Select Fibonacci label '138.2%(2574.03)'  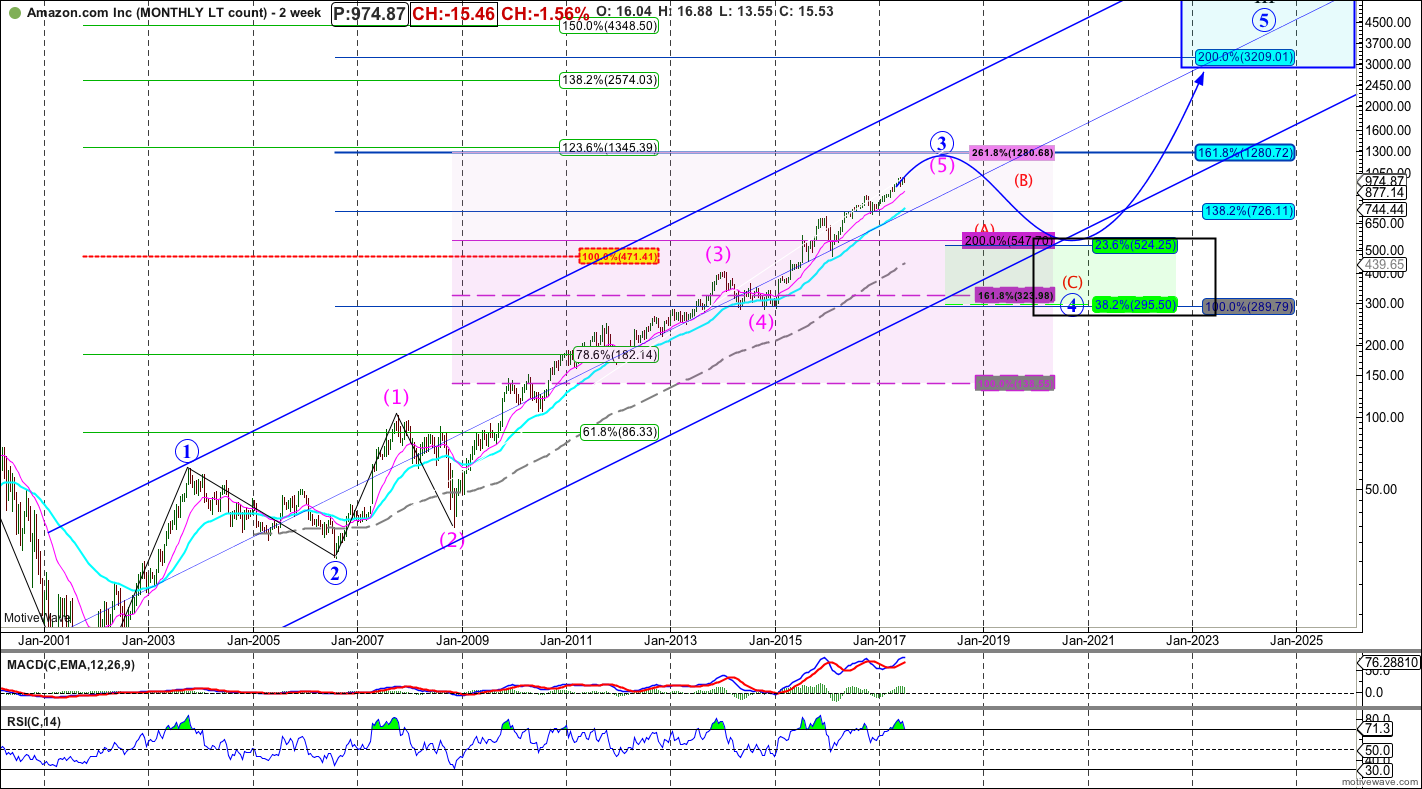(x=609, y=80)
